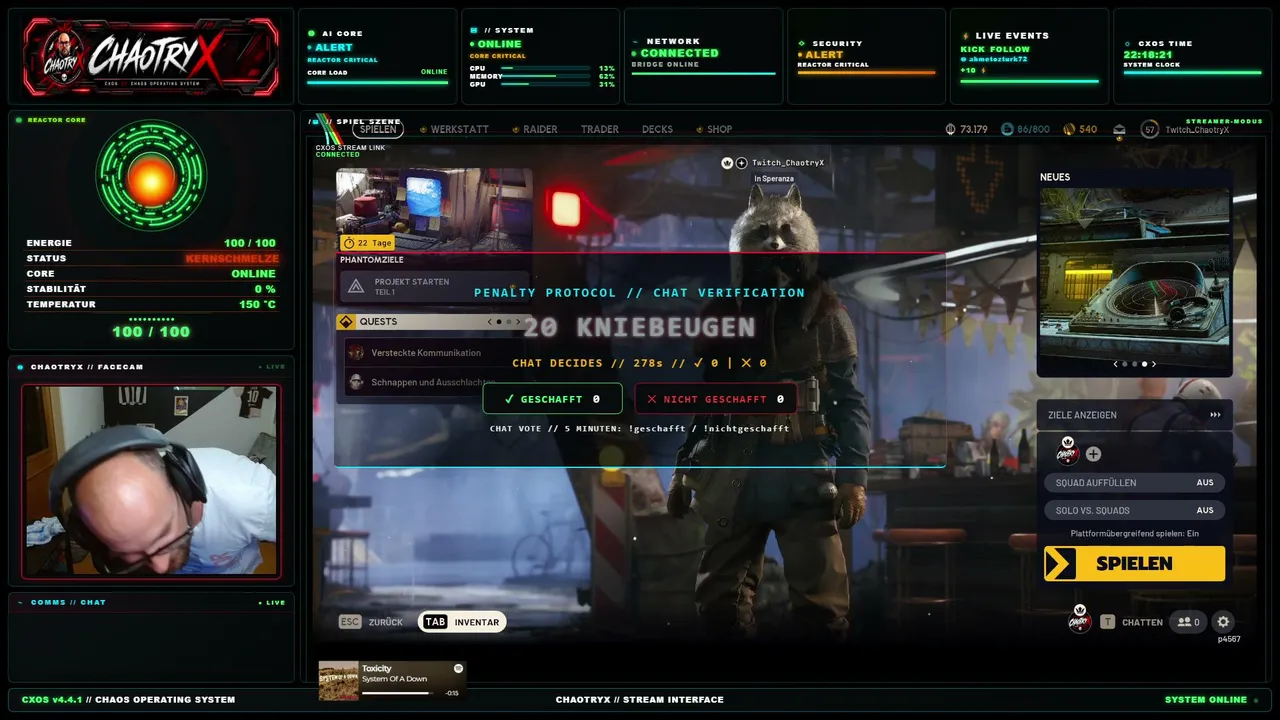Go to next Neues news slide
The width and height of the screenshot is (1280, 720).
(x=1154, y=364)
